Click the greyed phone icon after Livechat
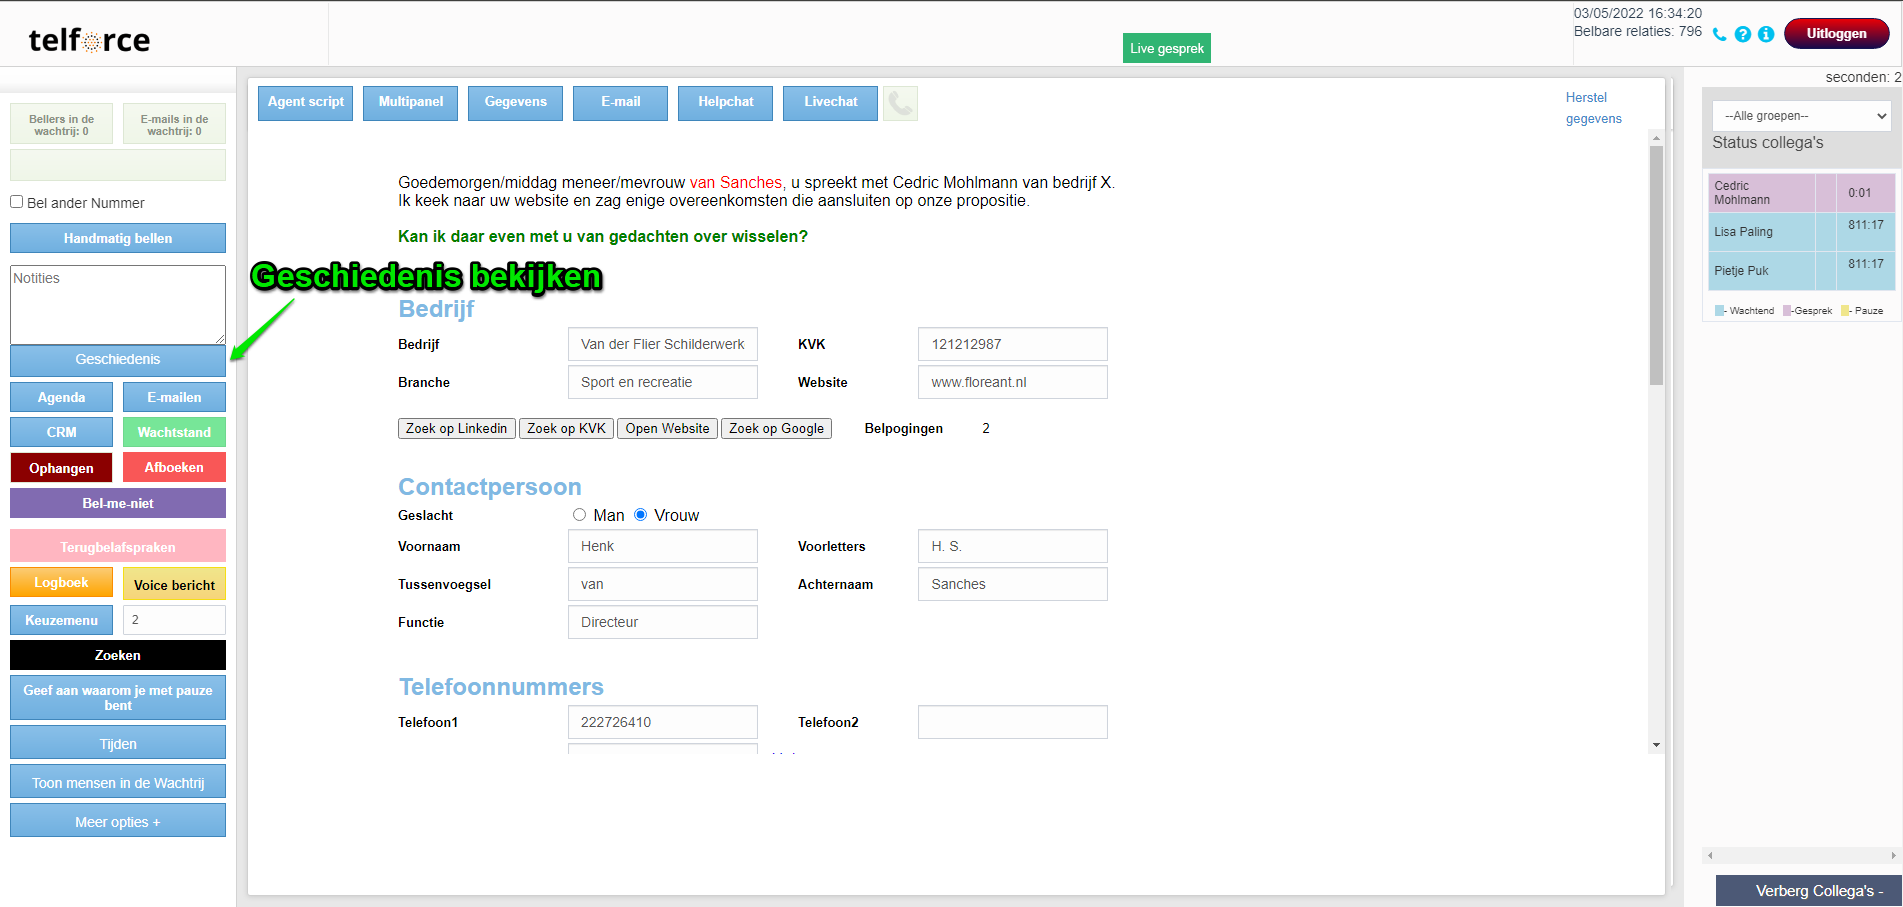Viewport: 1903px width, 907px height. (x=900, y=103)
